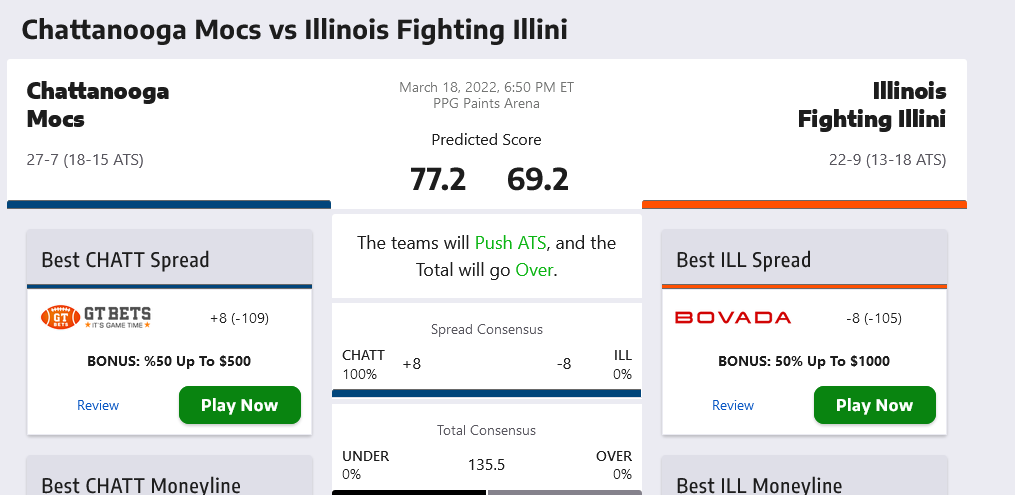The image size is (1015, 495).
Task: Click the Spread Consensus blue bar
Action: click(486, 393)
